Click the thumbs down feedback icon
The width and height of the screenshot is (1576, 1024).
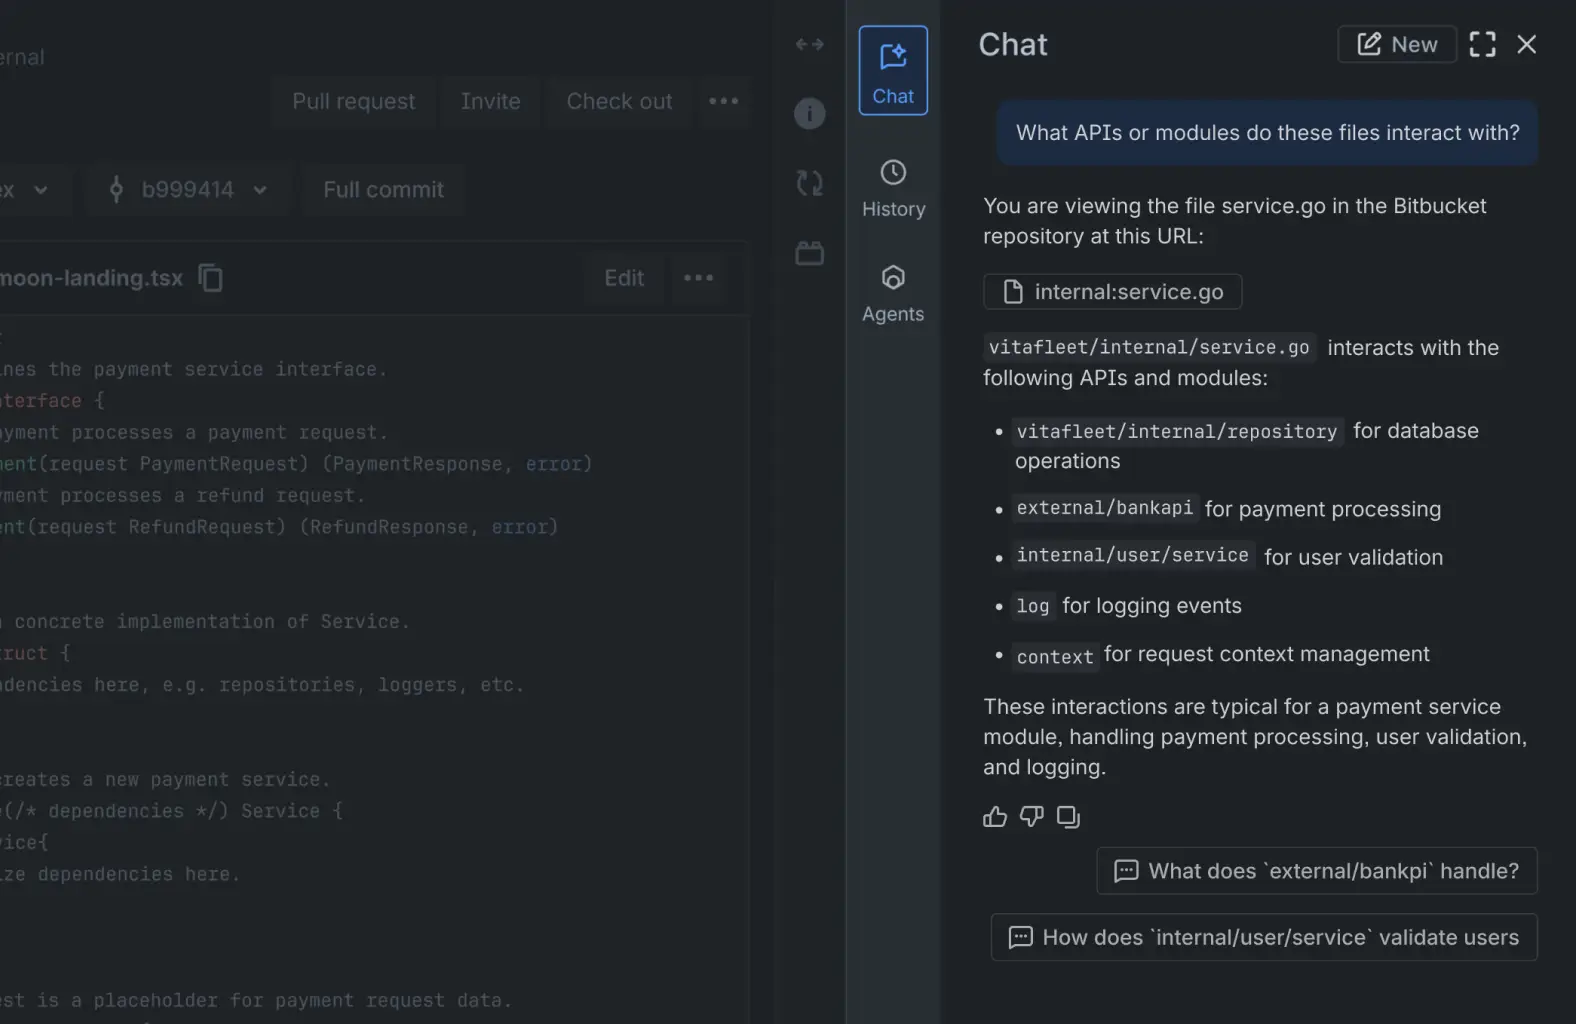(x=1031, y=817)
